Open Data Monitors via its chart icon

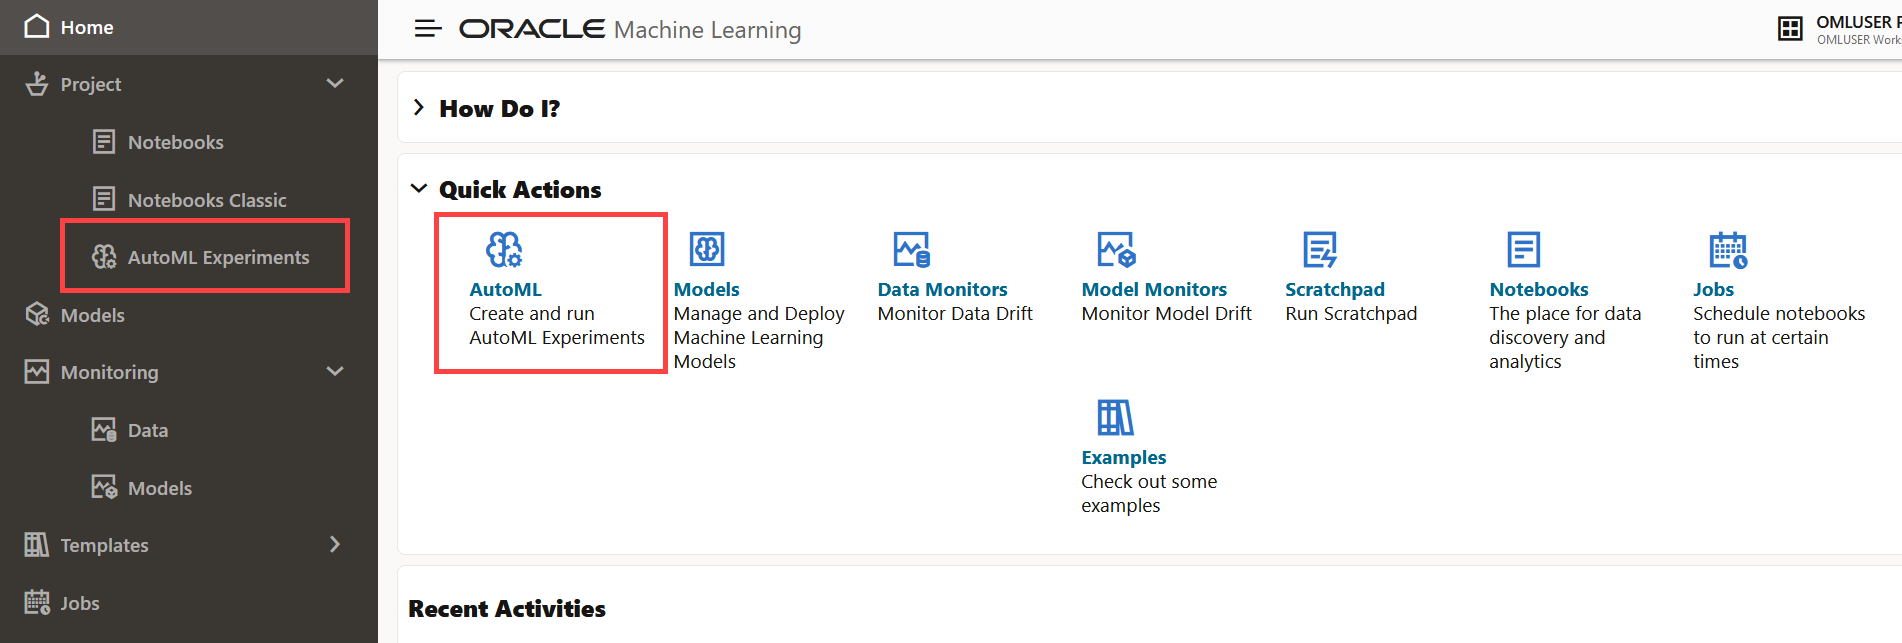912,249
